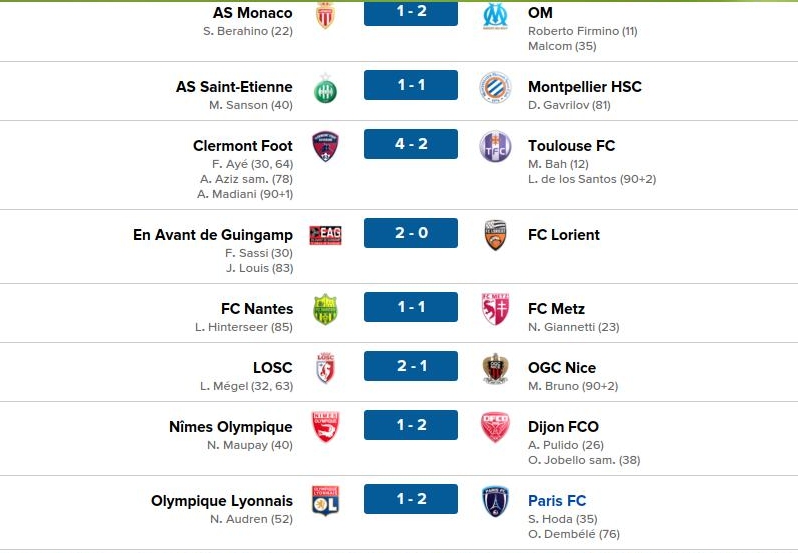
Task: Click the OGC Nice club crest
Action: 495,368
